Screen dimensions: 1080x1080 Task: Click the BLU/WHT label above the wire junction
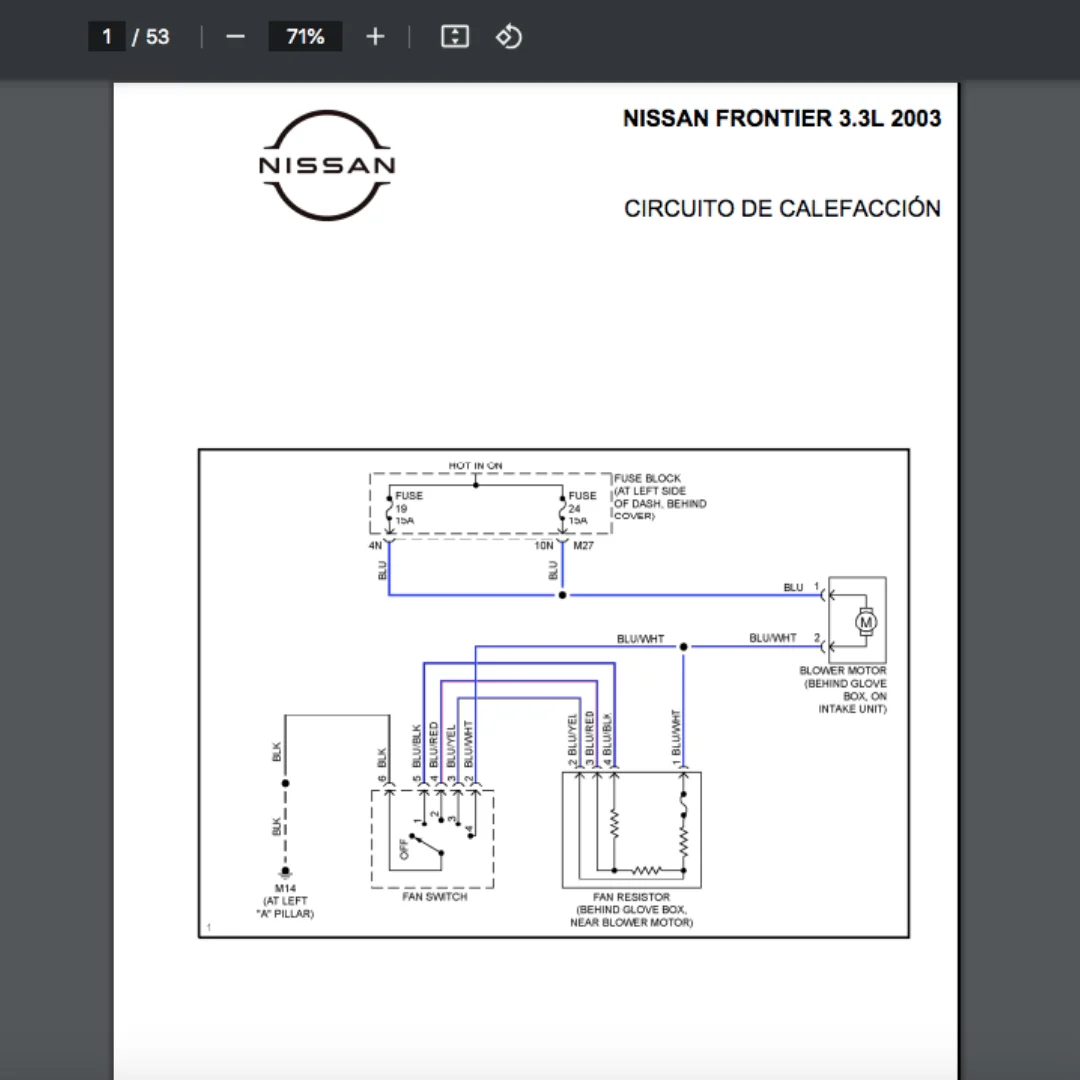click(641, 639)
